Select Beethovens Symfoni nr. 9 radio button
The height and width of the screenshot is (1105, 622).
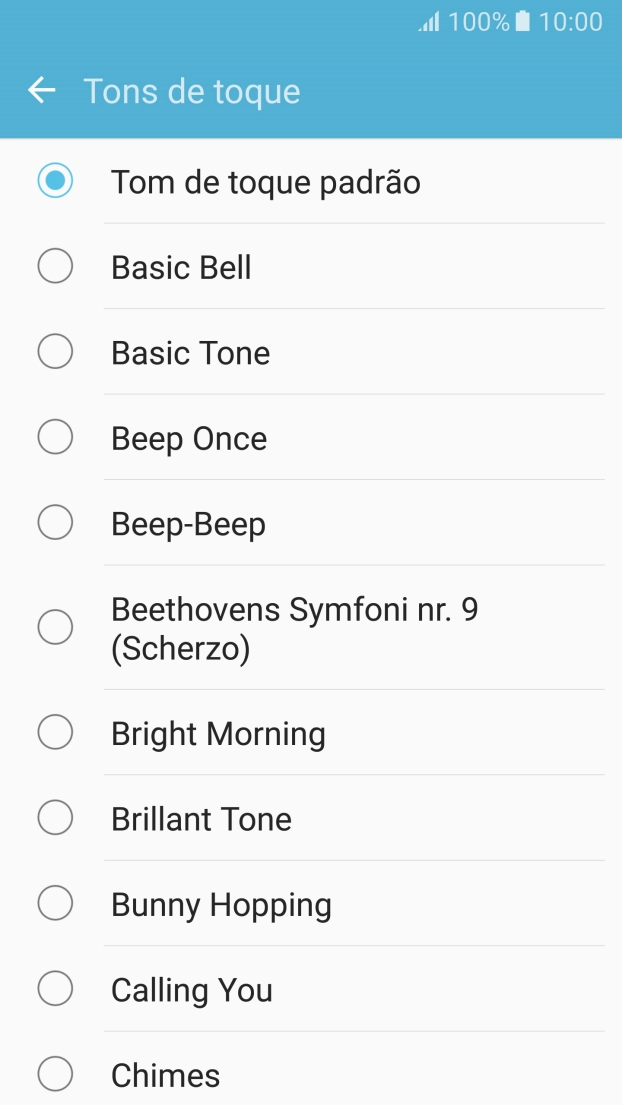point(55,627)
